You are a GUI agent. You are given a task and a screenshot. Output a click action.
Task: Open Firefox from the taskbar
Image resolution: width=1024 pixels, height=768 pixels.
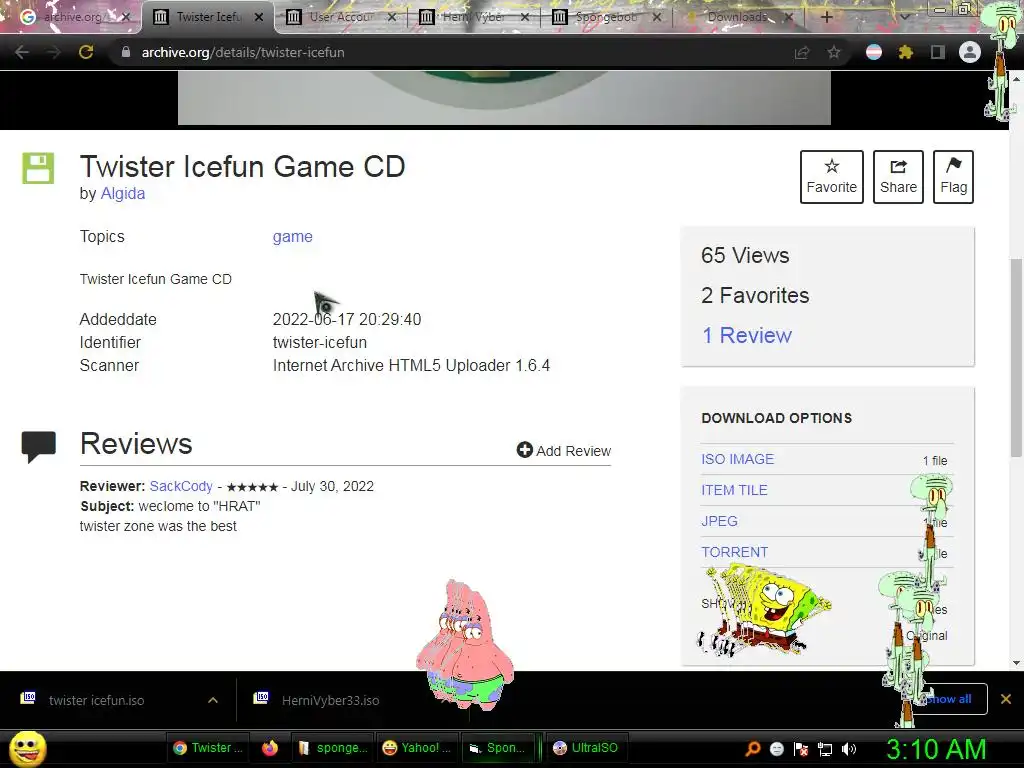tap(270, 748)
